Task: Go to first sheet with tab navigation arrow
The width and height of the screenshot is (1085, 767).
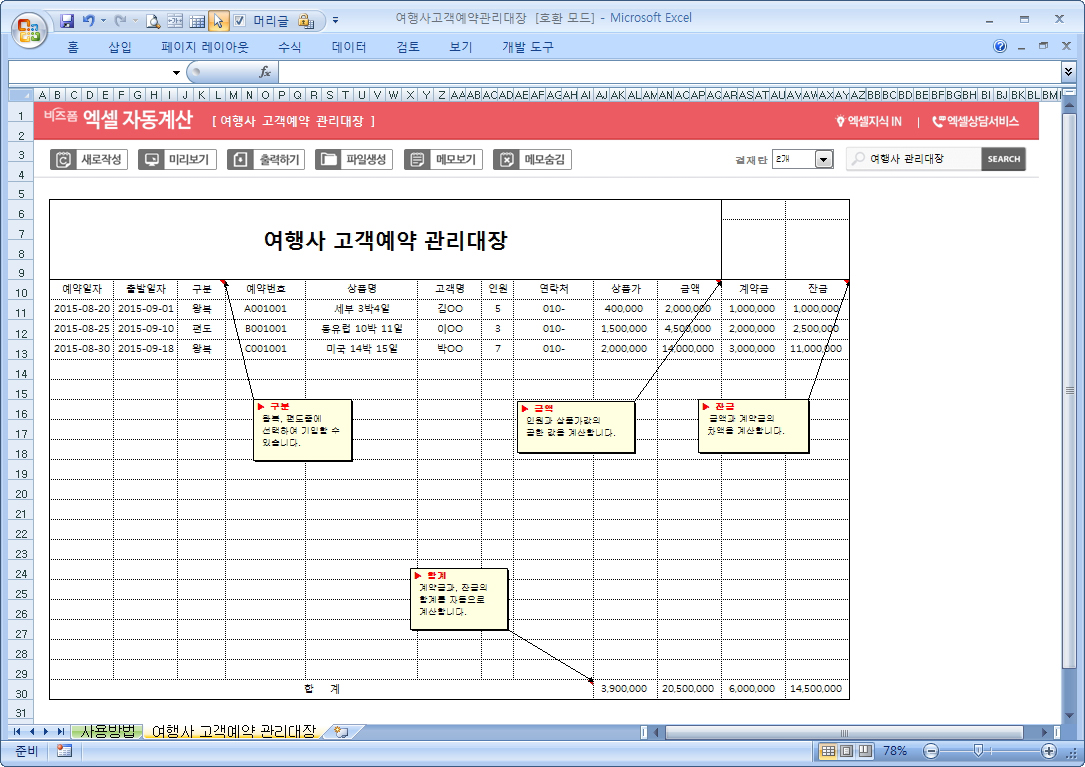Action: click(17, 731)
